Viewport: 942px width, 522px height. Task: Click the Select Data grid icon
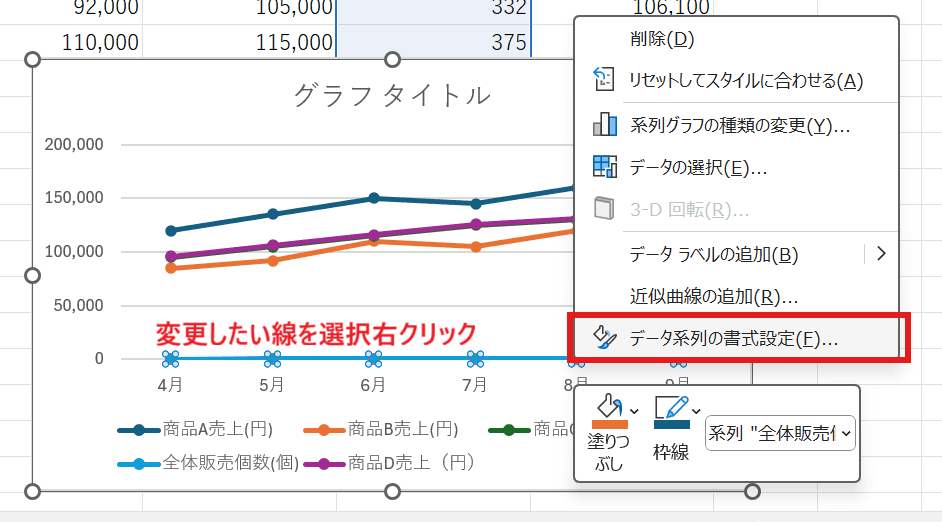604,167
